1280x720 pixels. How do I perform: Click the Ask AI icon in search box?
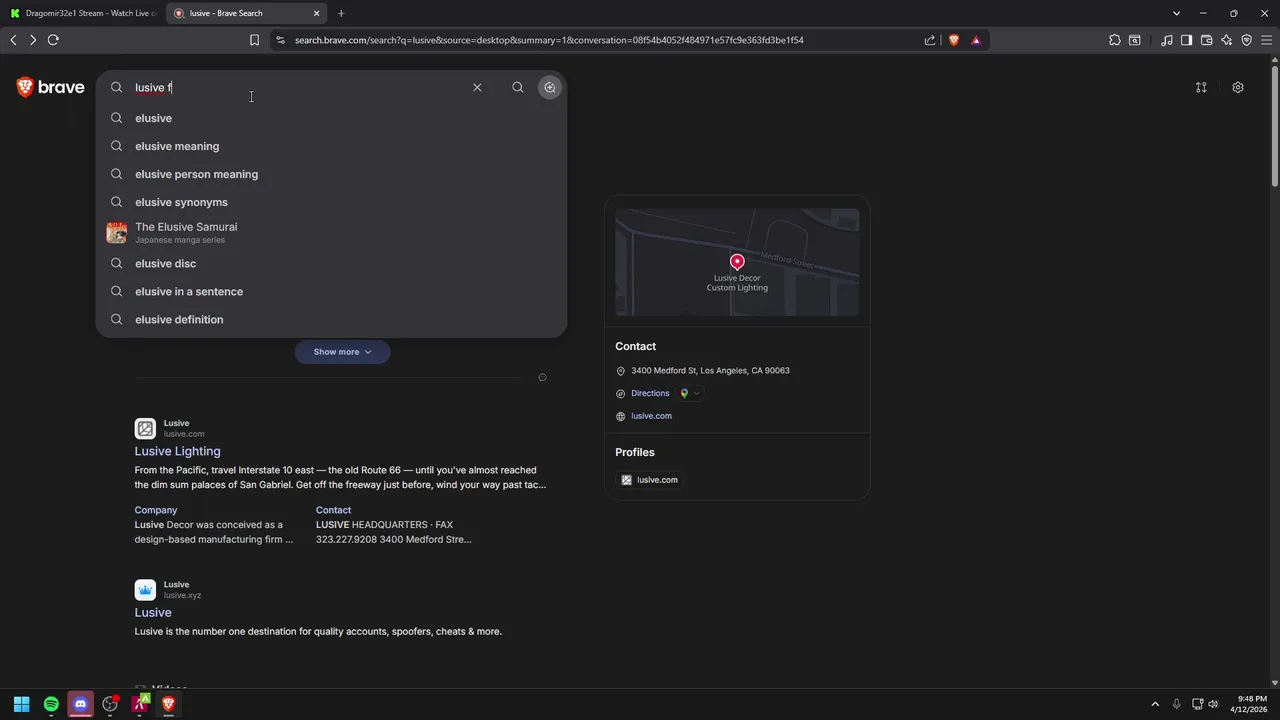[x=549, y=87]
